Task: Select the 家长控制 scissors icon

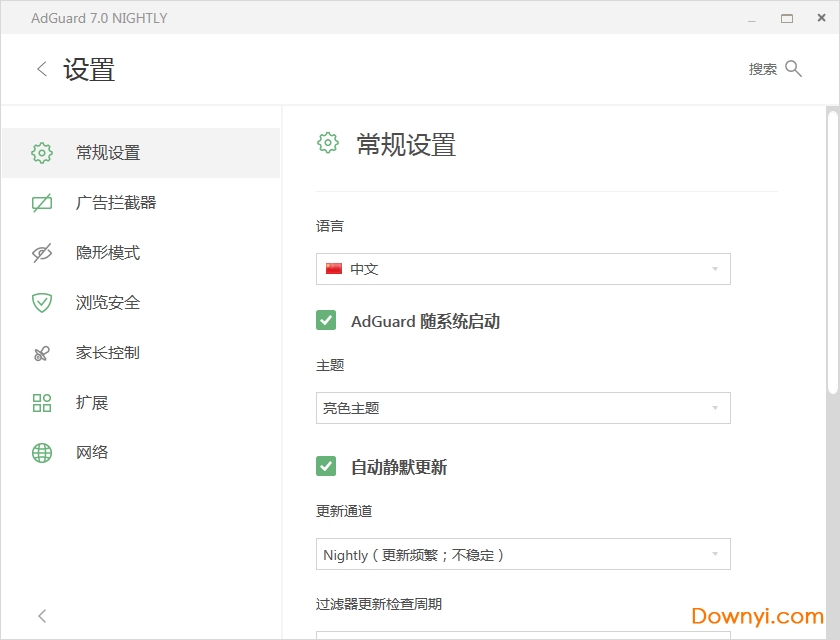Action: (x=41, y=352)
